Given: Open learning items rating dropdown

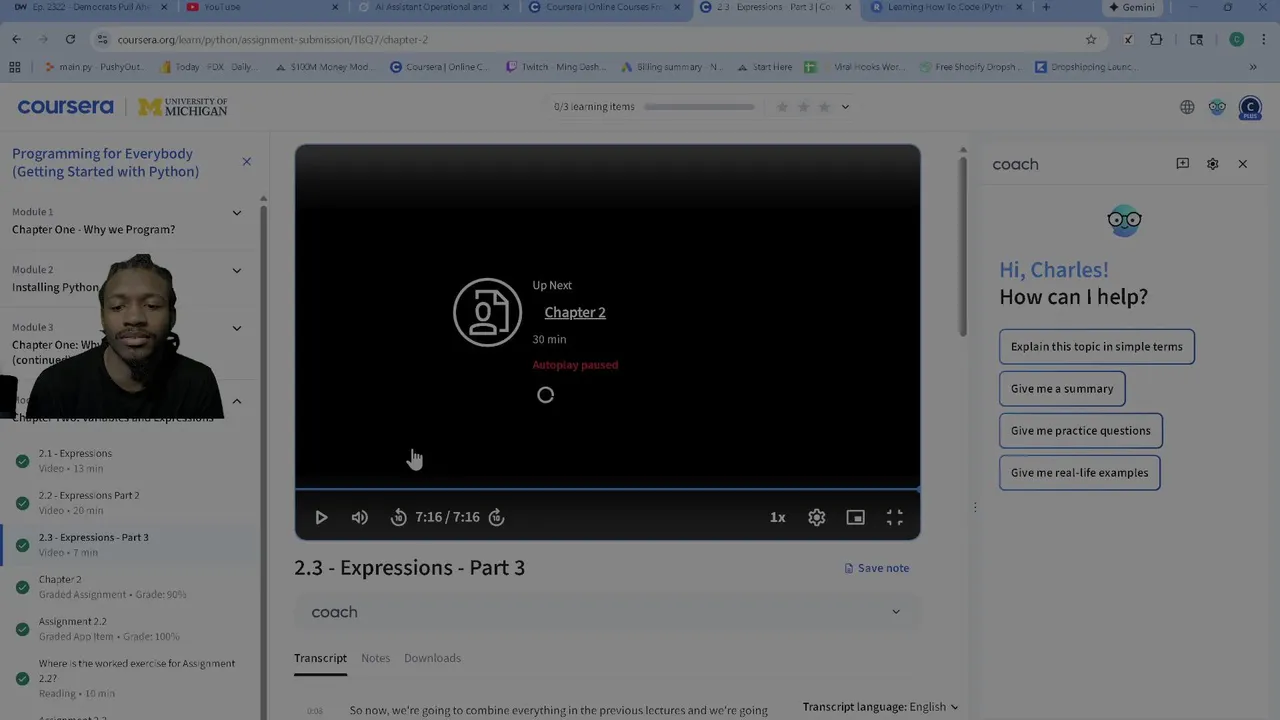Looking at the screenshot, I should click(845, 107).
